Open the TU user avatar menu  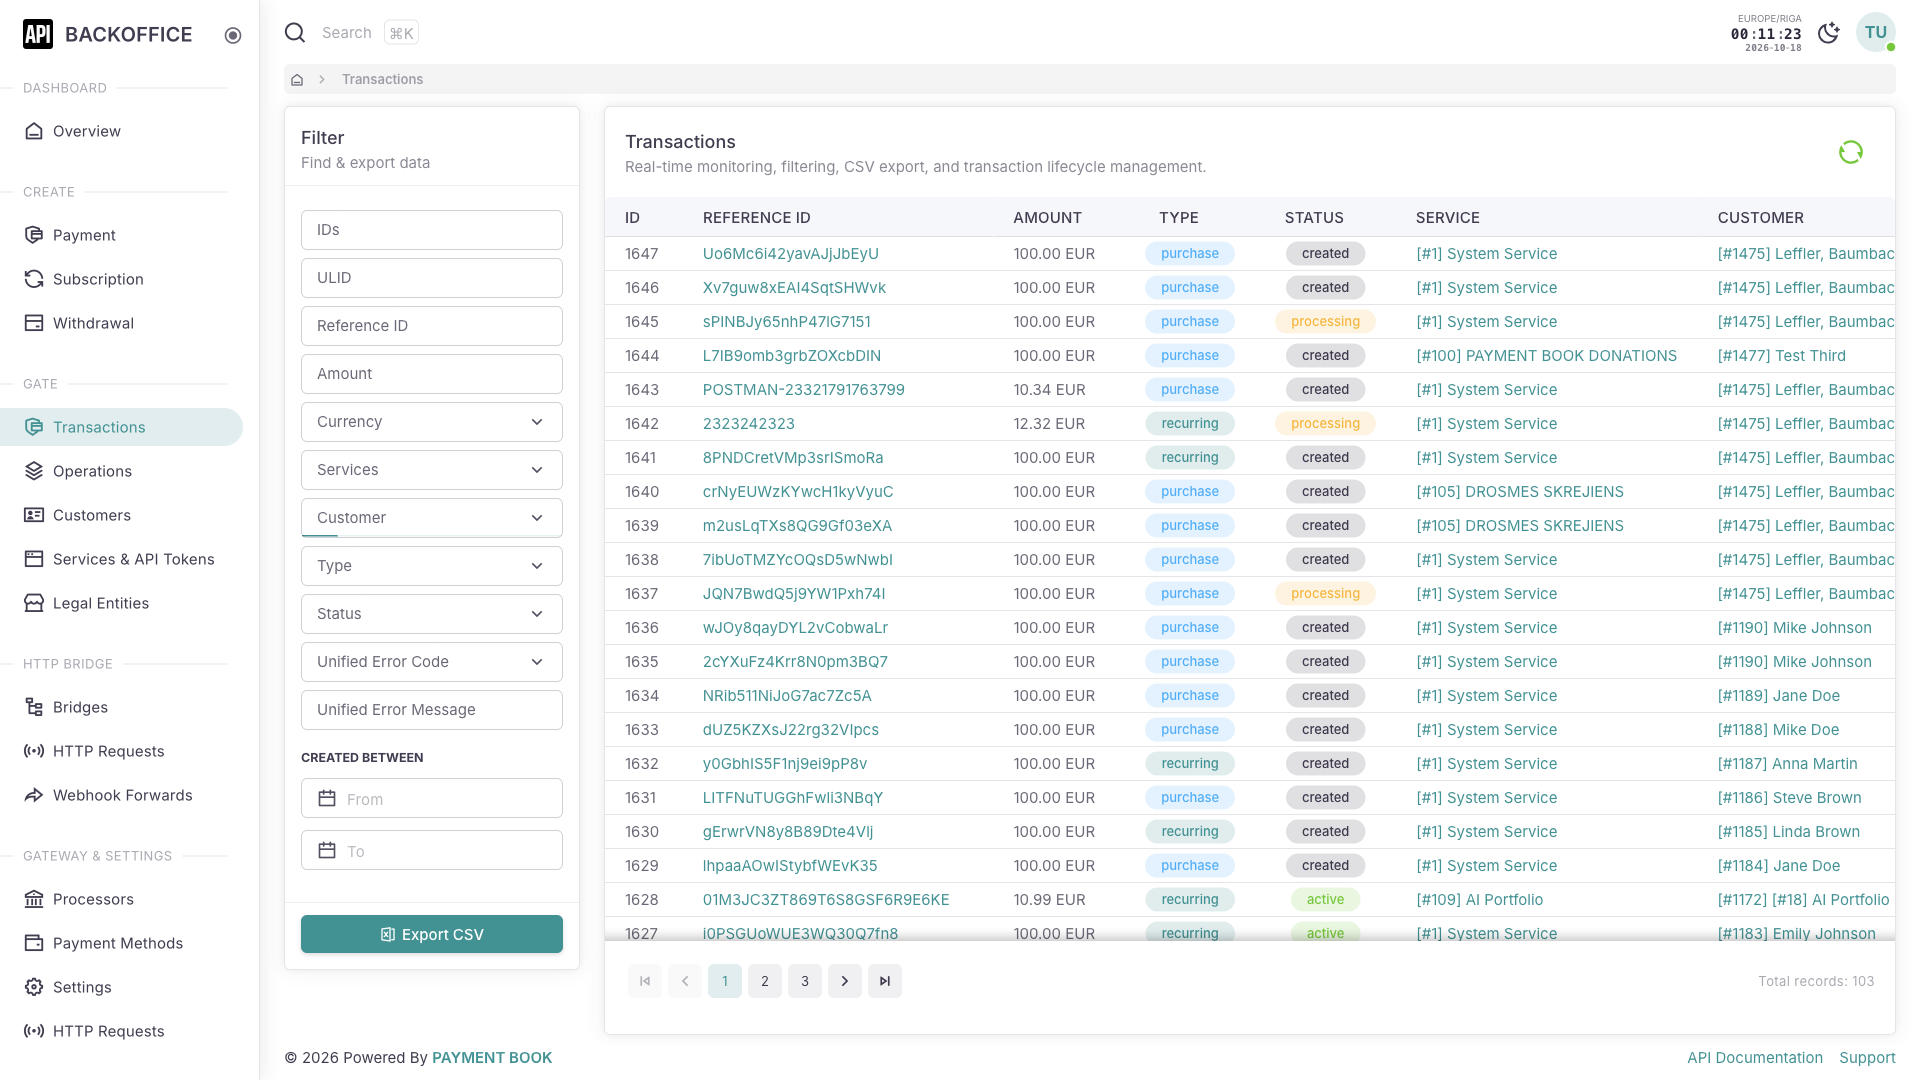(1875, 32)
